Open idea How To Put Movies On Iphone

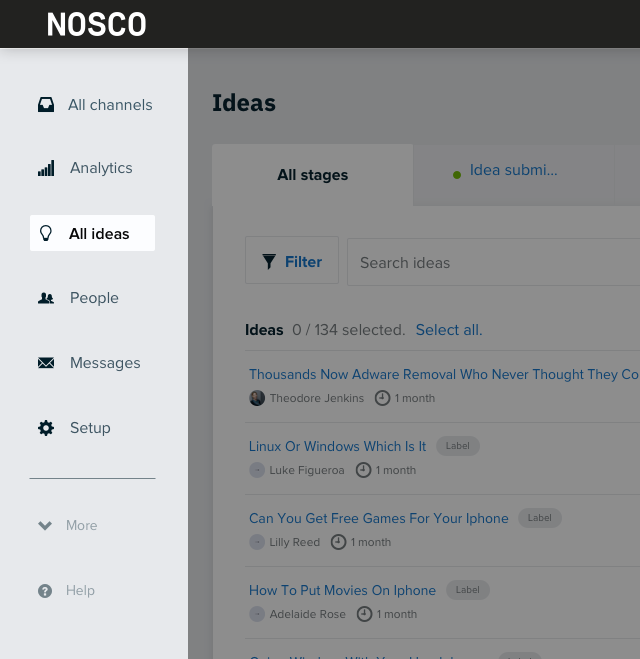point(342,590)
